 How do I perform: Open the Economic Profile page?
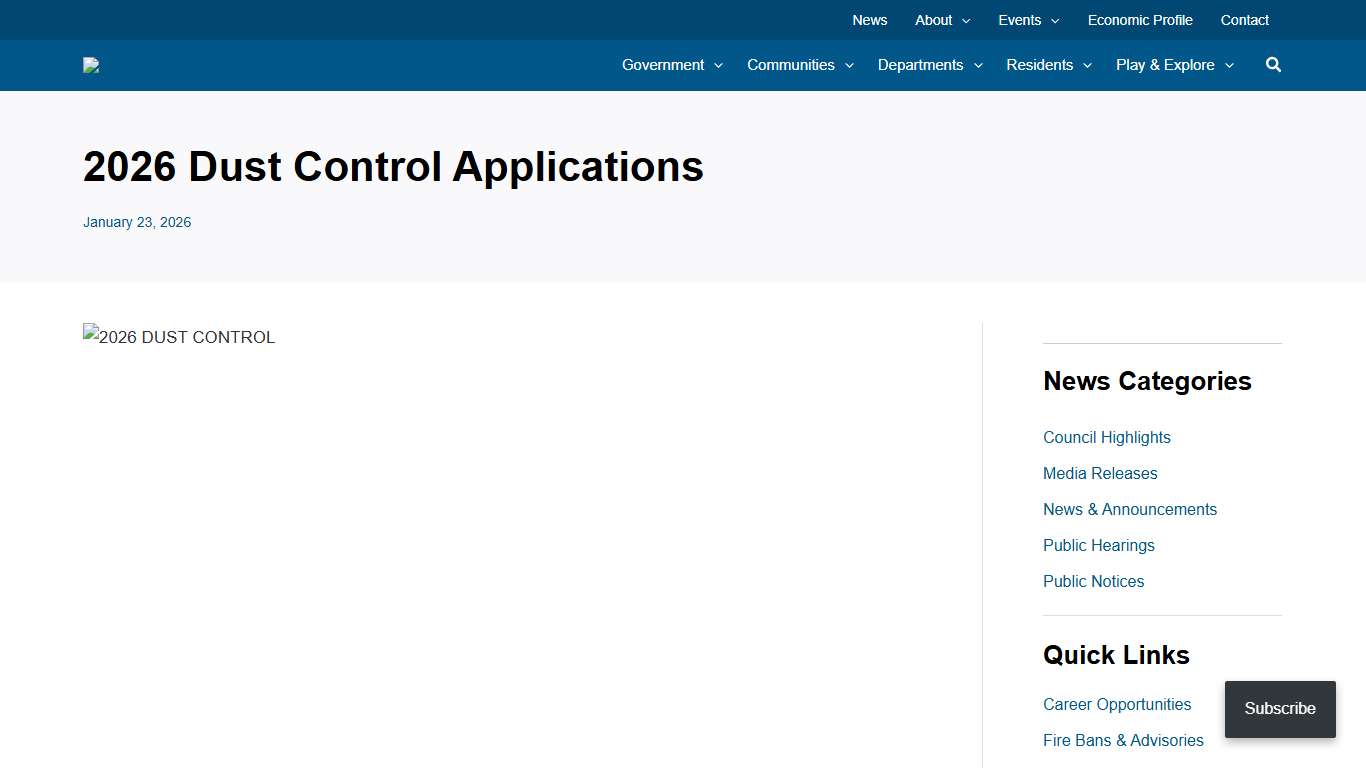1140,20
